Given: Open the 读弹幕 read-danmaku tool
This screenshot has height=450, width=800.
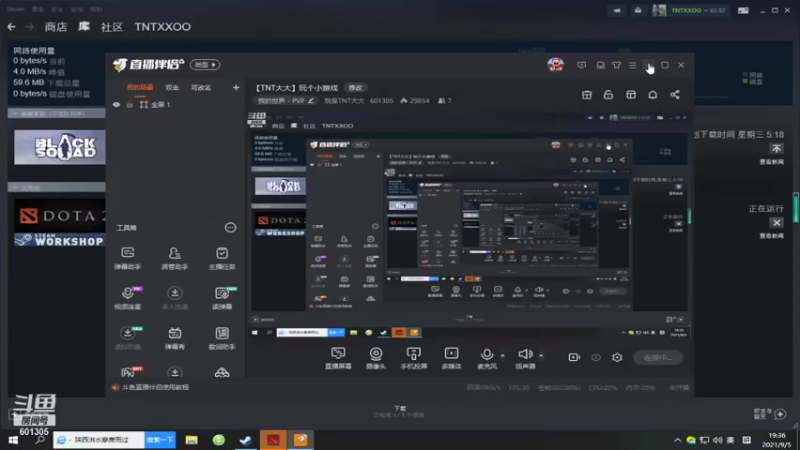Looking at the screenshot, I should pos(222,298).
